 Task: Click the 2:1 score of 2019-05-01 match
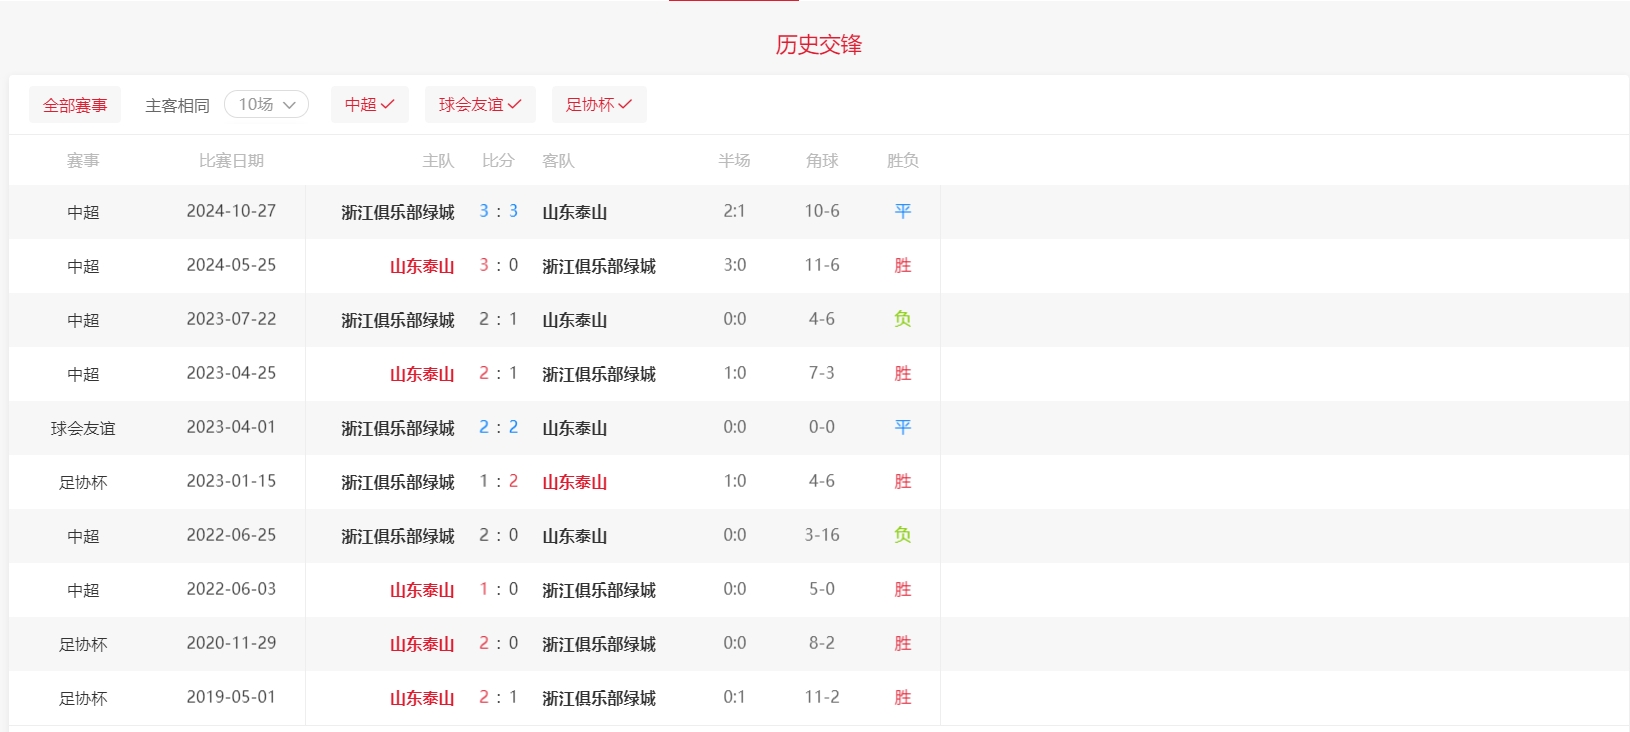[498, 697]
